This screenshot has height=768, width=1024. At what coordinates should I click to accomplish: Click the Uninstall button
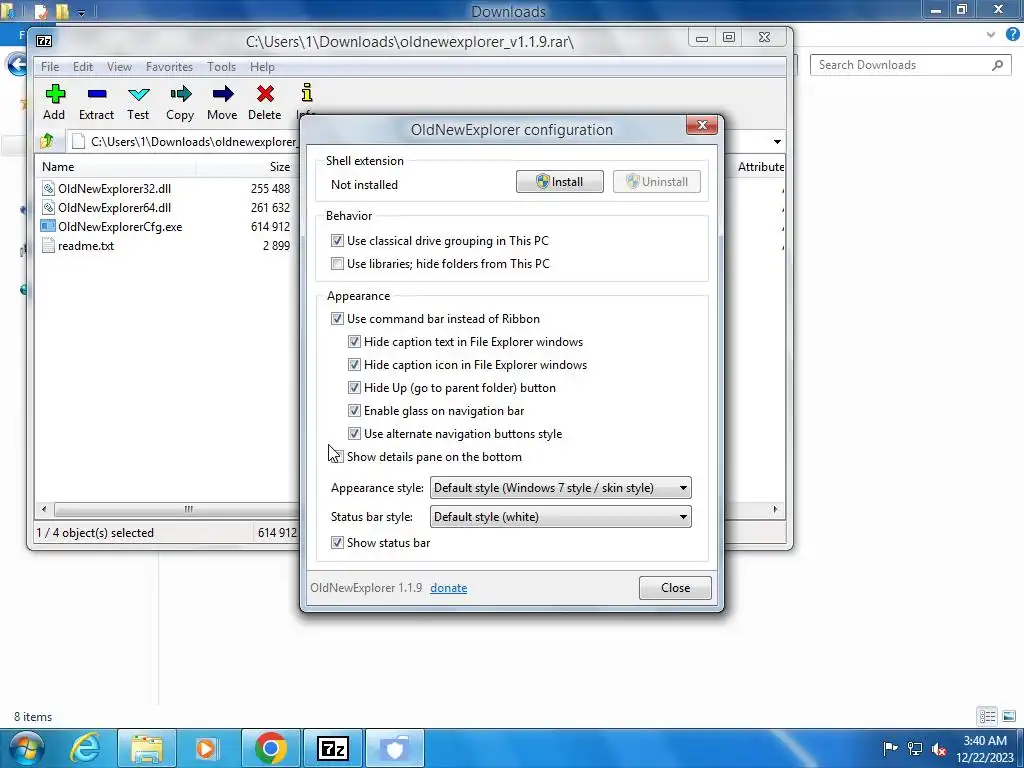pyautogui.click(x=656, y=182)
